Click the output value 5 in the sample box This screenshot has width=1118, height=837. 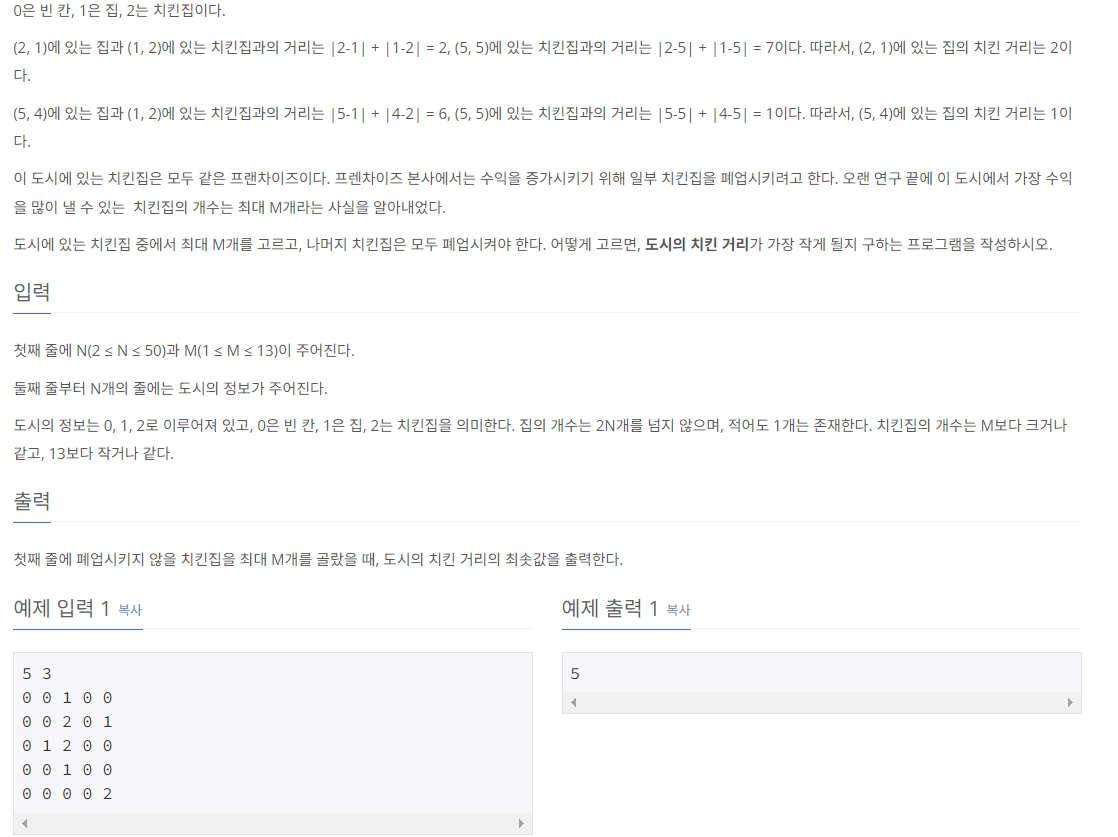tap(575, 674)
